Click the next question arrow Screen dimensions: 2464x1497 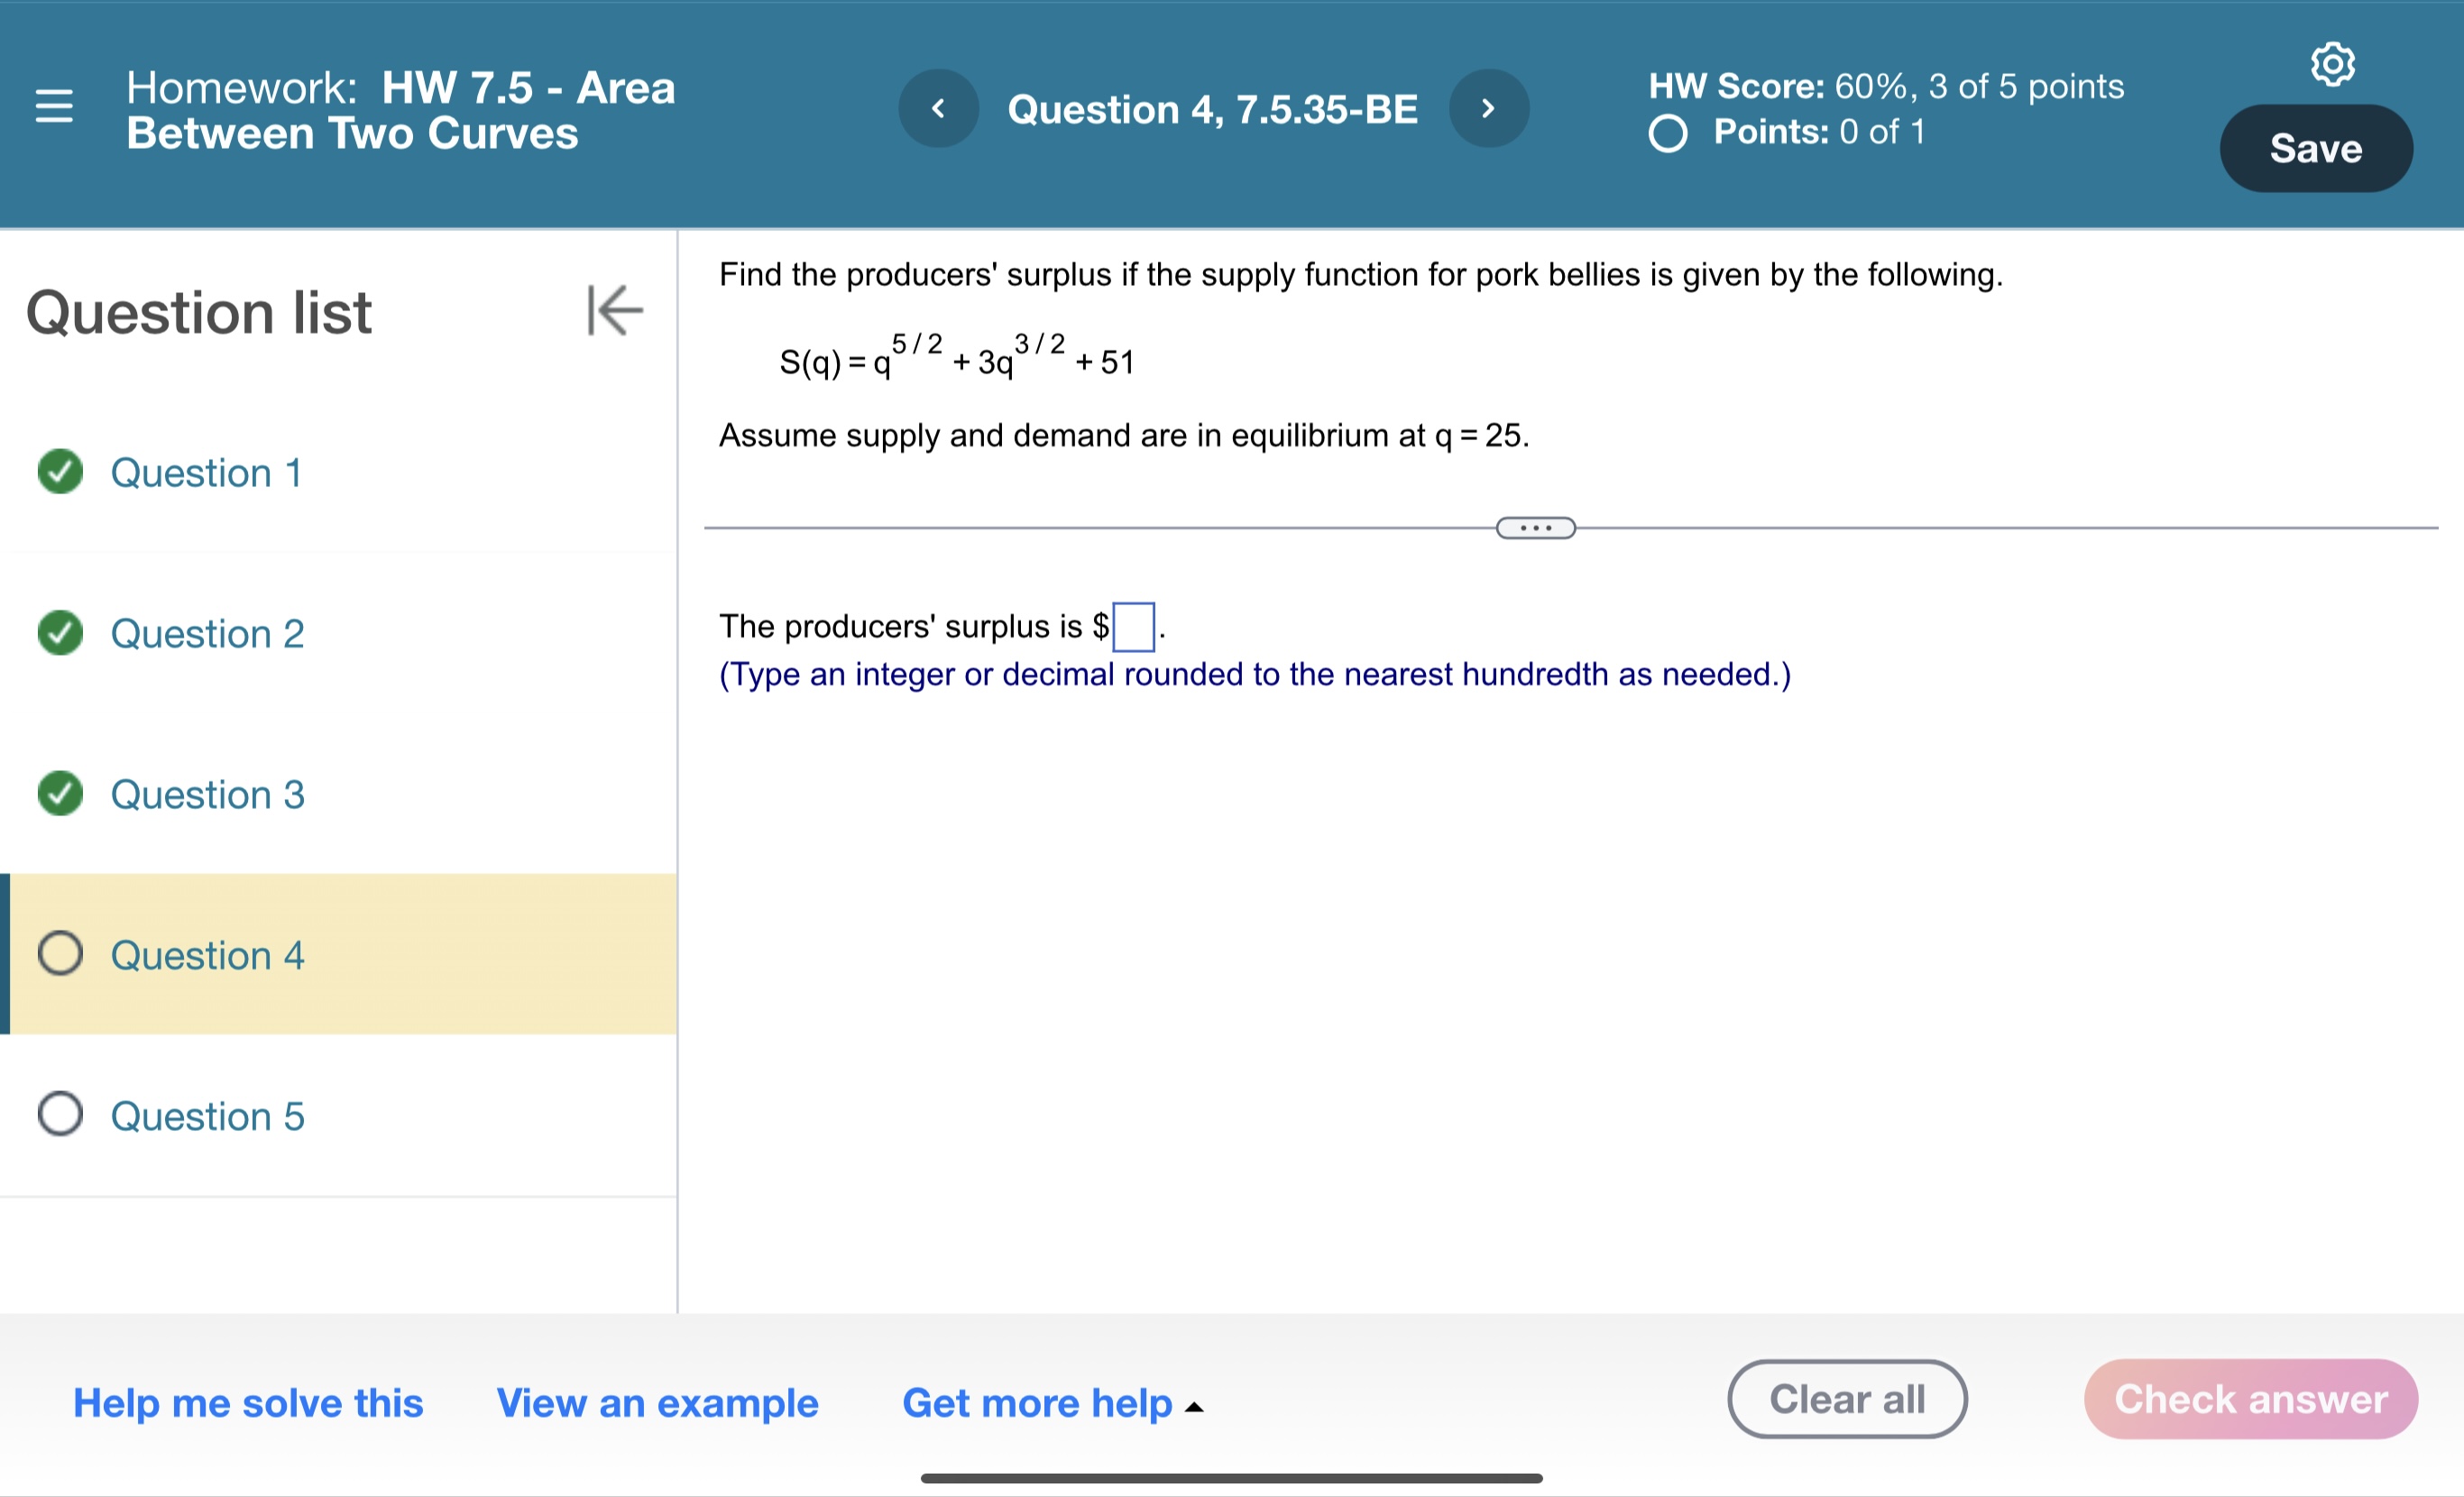[x=1488, y=109]
